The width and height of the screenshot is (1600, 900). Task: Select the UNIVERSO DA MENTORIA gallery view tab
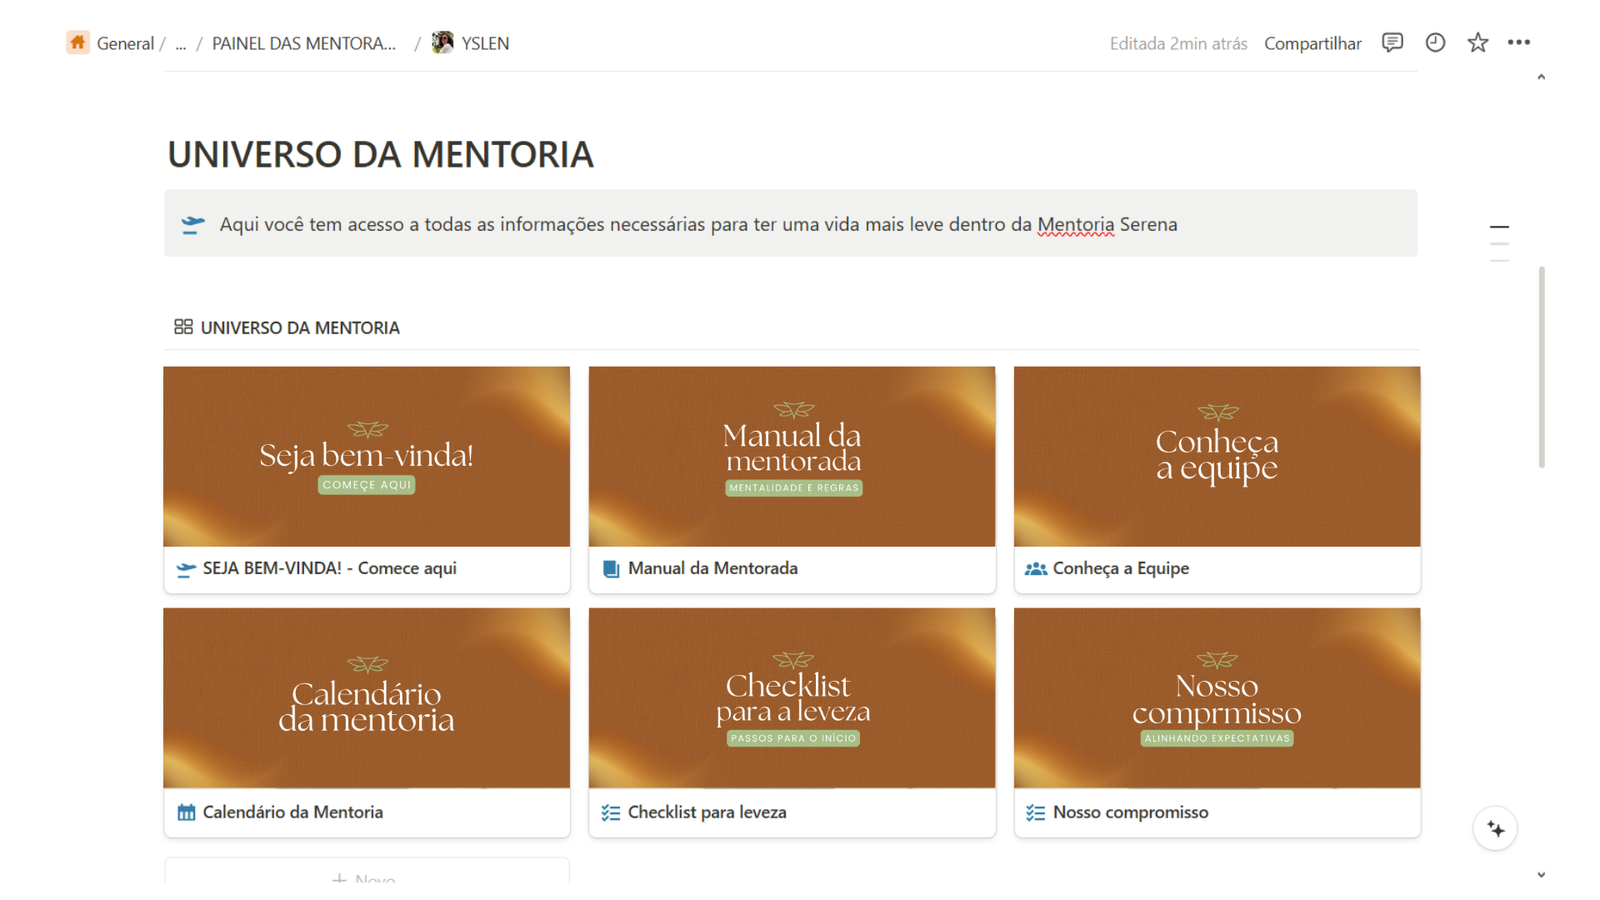(287, 328)
